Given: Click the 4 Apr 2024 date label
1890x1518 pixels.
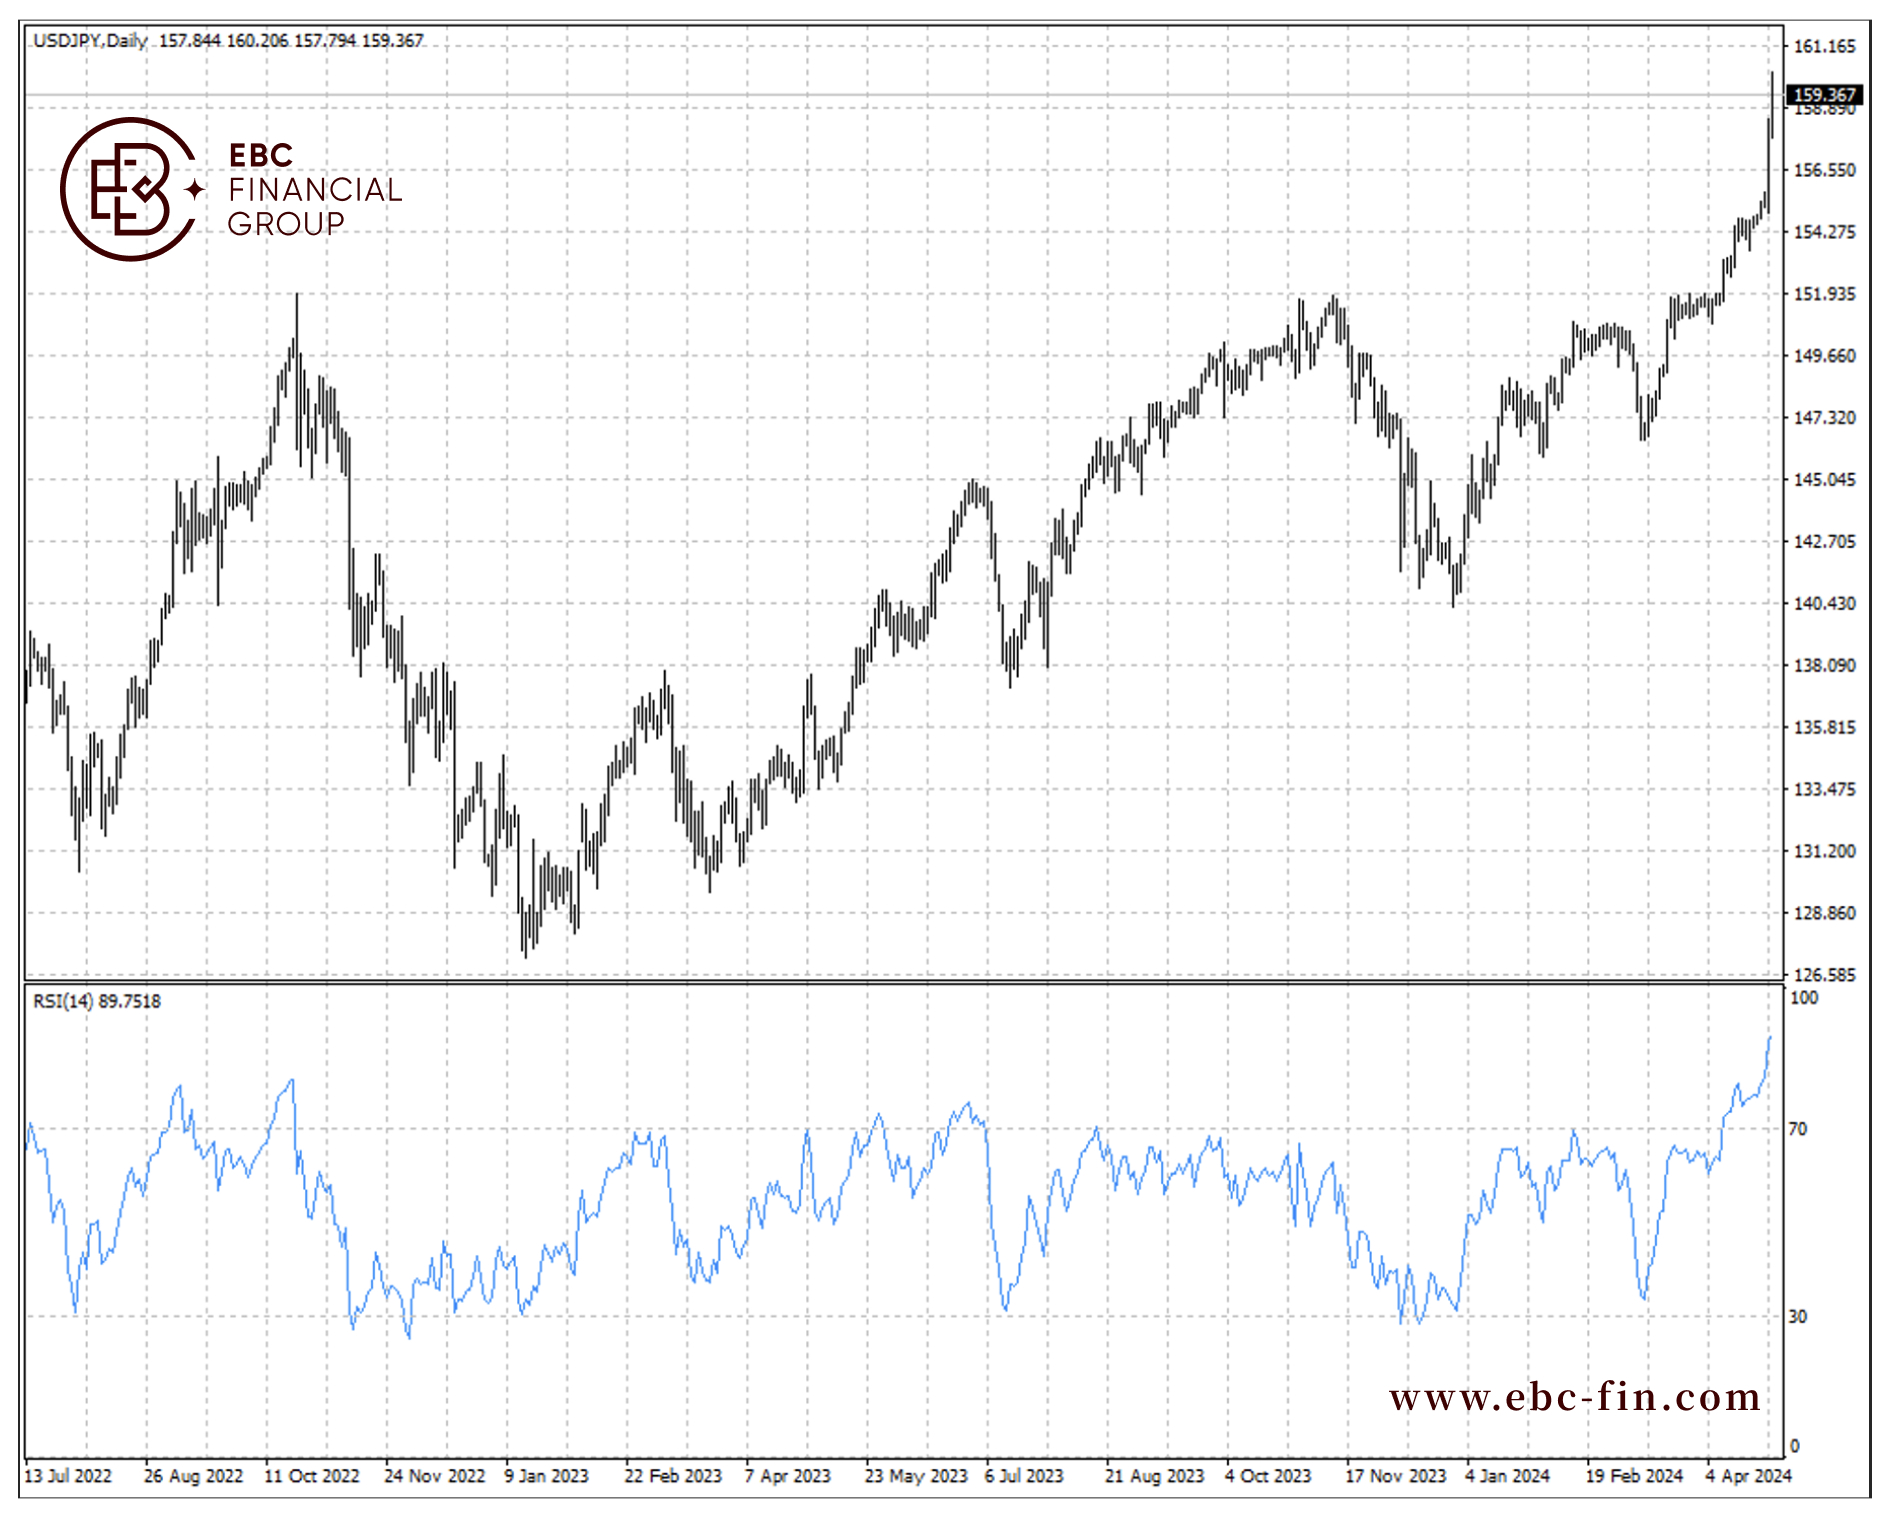Looking at the screenshot, I should (1749, 1477).
